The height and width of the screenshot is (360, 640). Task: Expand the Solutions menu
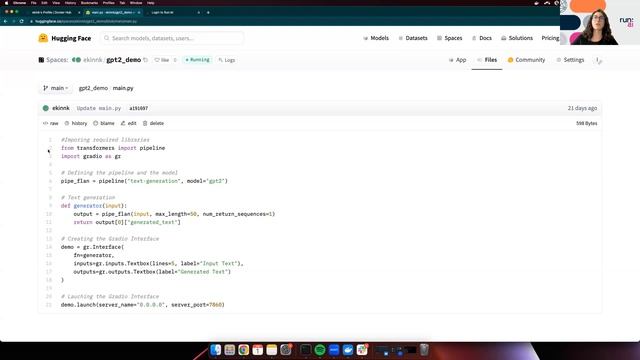pos(517,38)
